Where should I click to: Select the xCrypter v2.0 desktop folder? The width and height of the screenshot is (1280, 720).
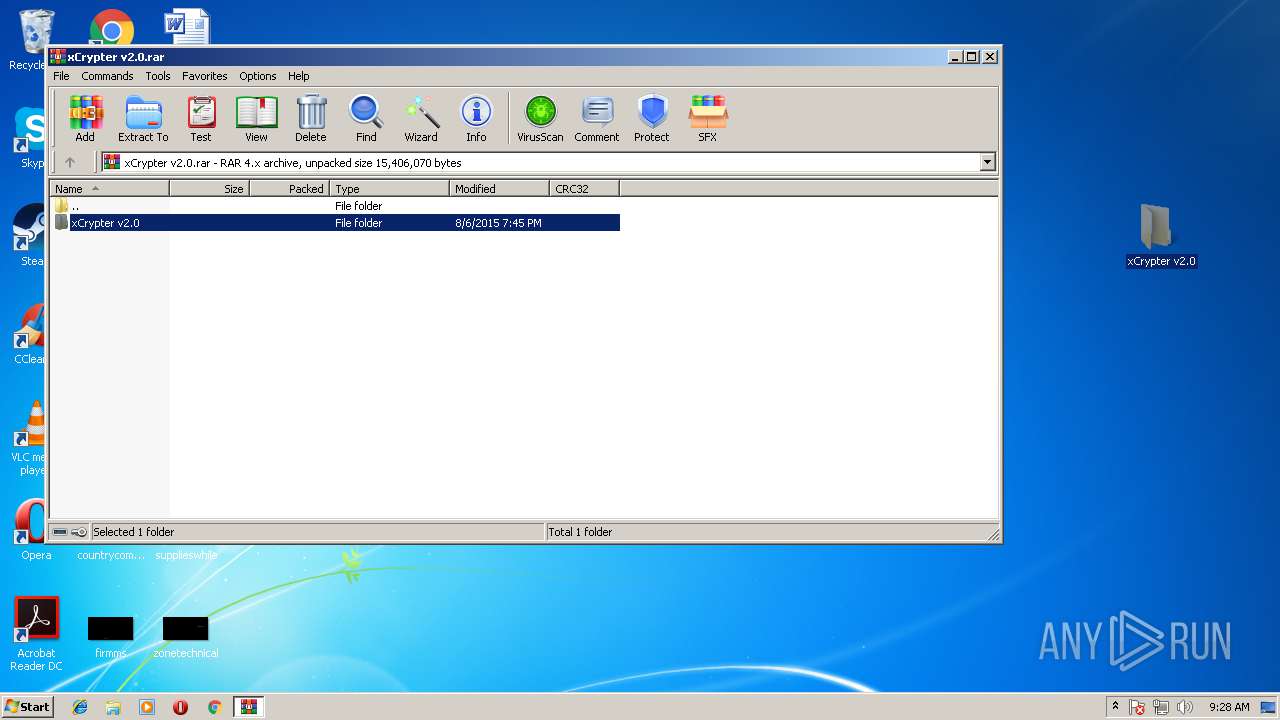tap(1161, 236)
